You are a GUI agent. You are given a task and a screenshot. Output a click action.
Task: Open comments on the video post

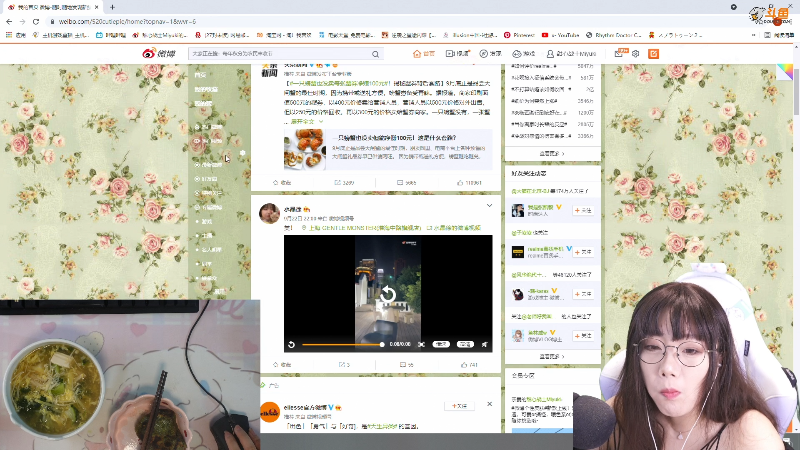(x=407, y=365)
